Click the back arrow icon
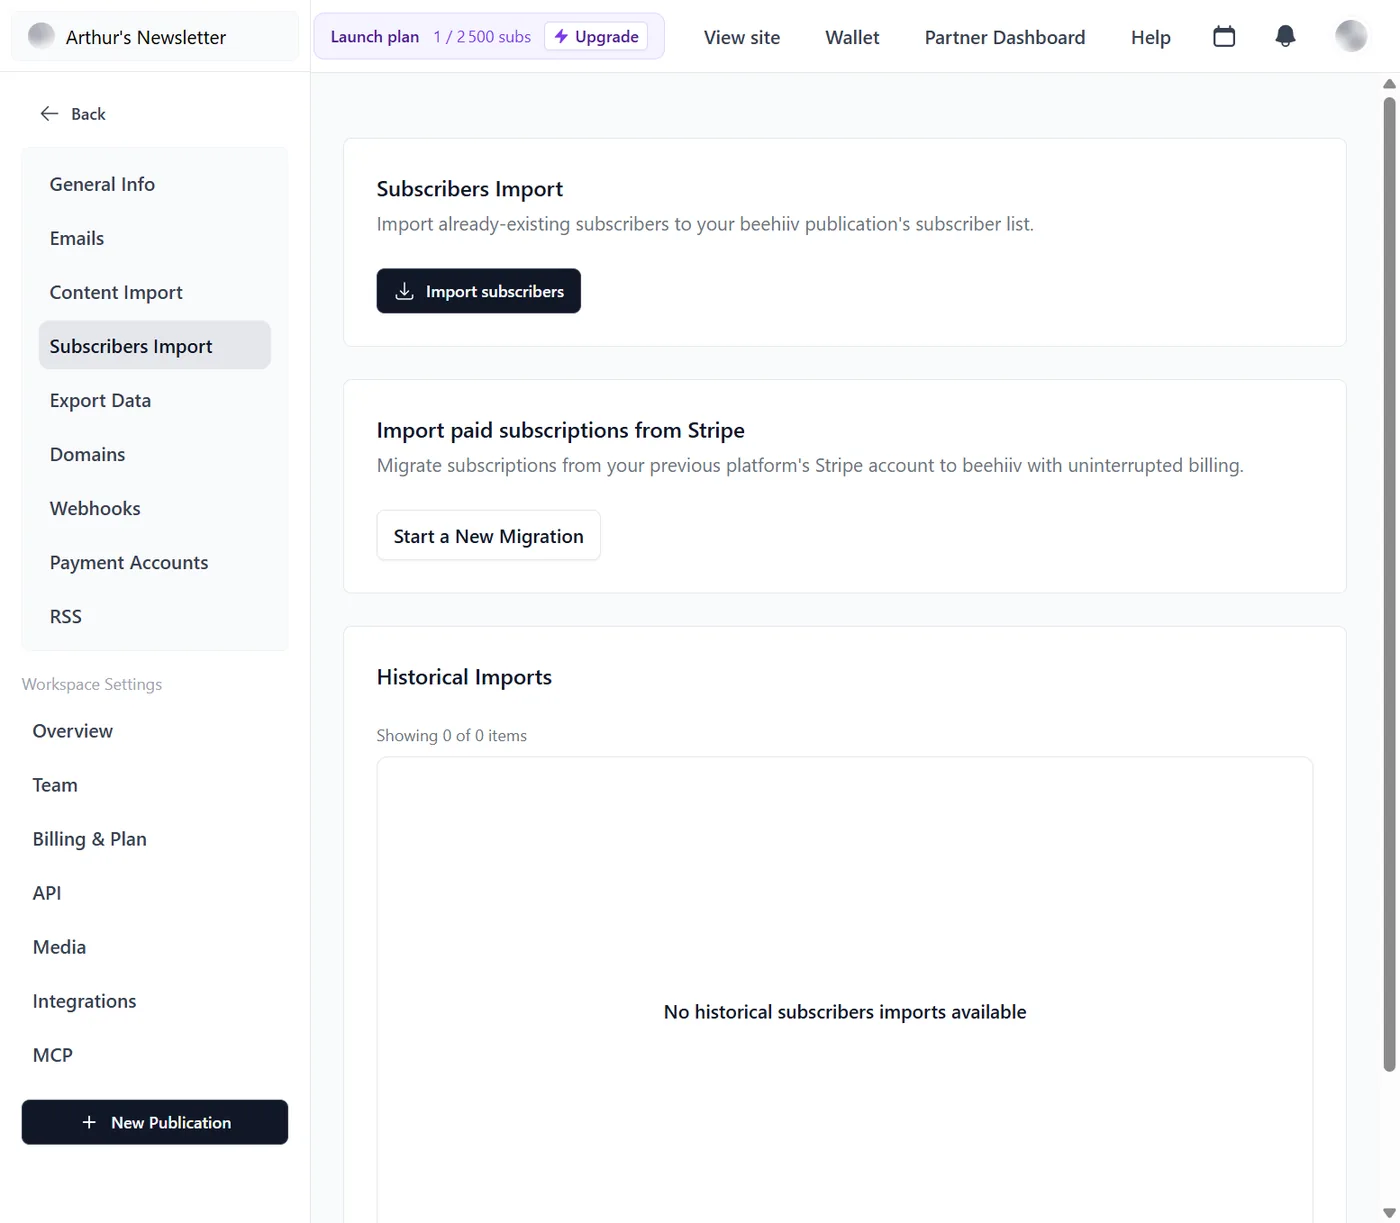The height and width of the screenshot is (1223, 1400). pyautogui.click(x=49, y=114)
